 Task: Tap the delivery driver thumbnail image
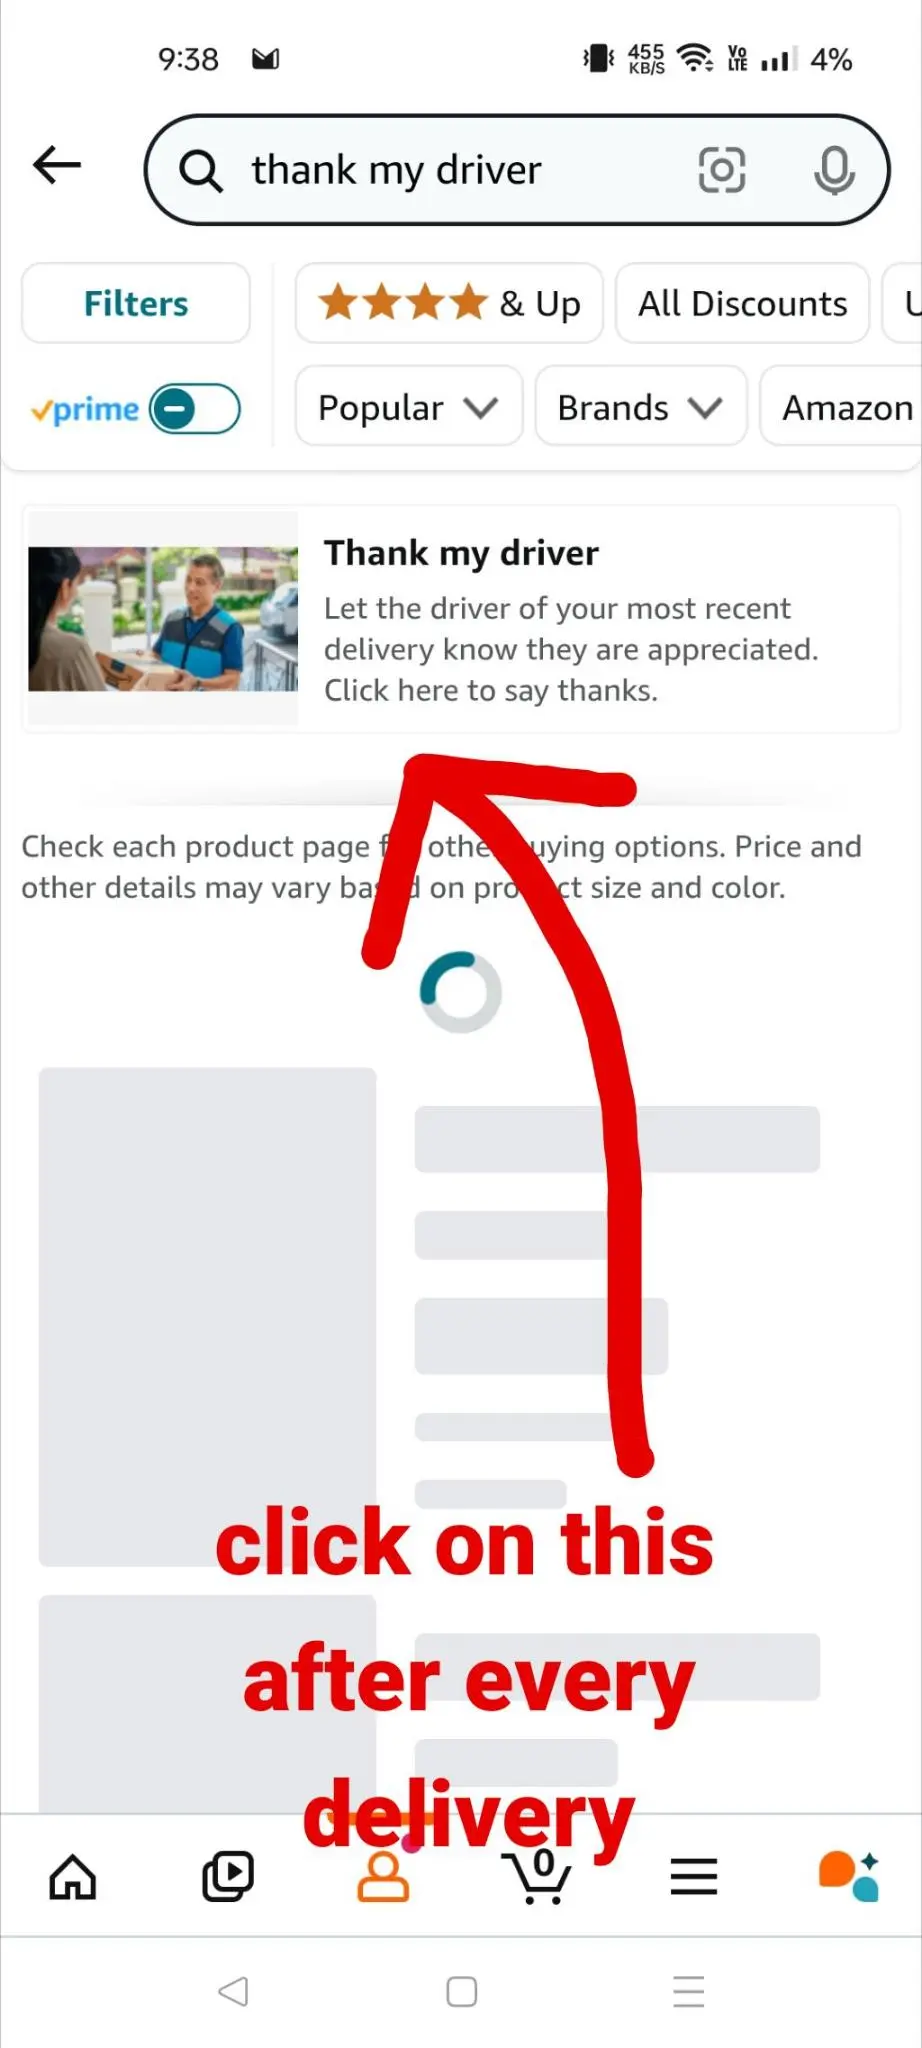click(163, 619)
